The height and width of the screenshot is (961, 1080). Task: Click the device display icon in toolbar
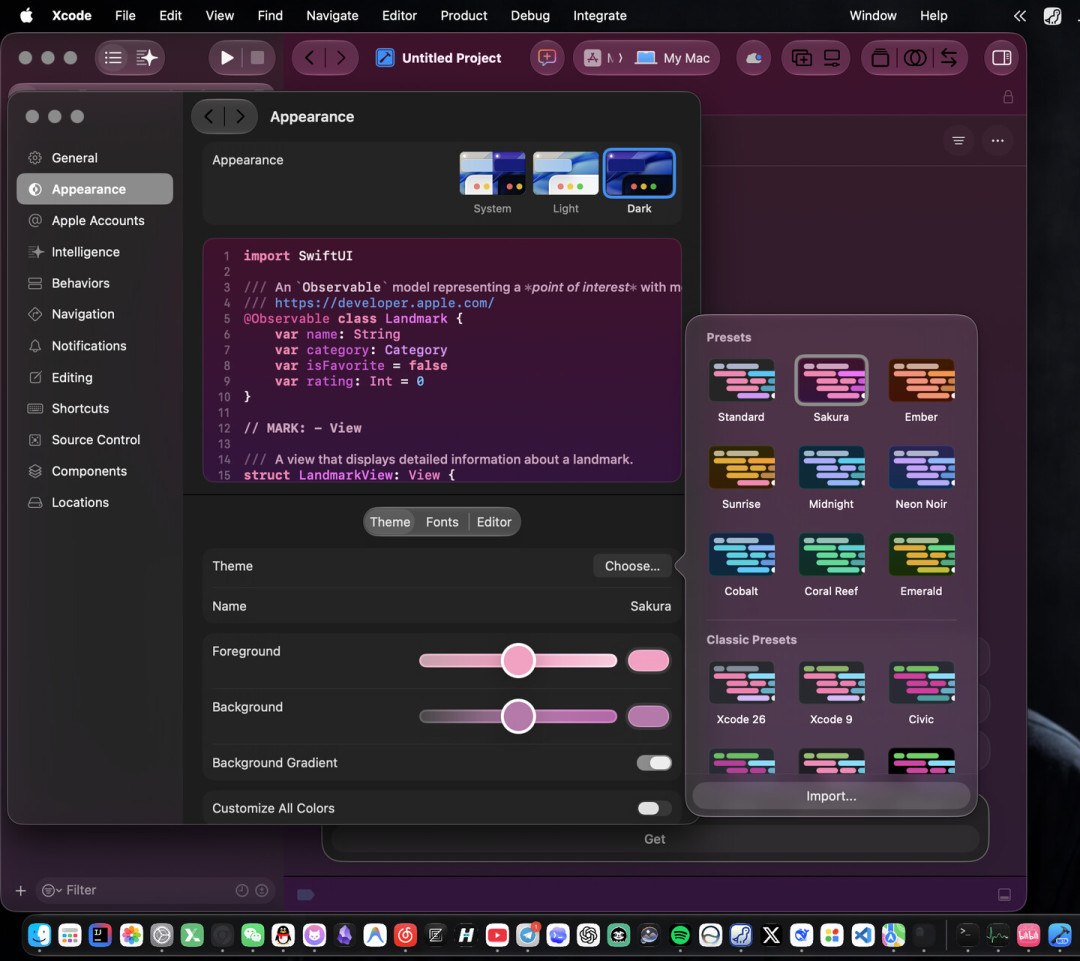coord(832,58)
